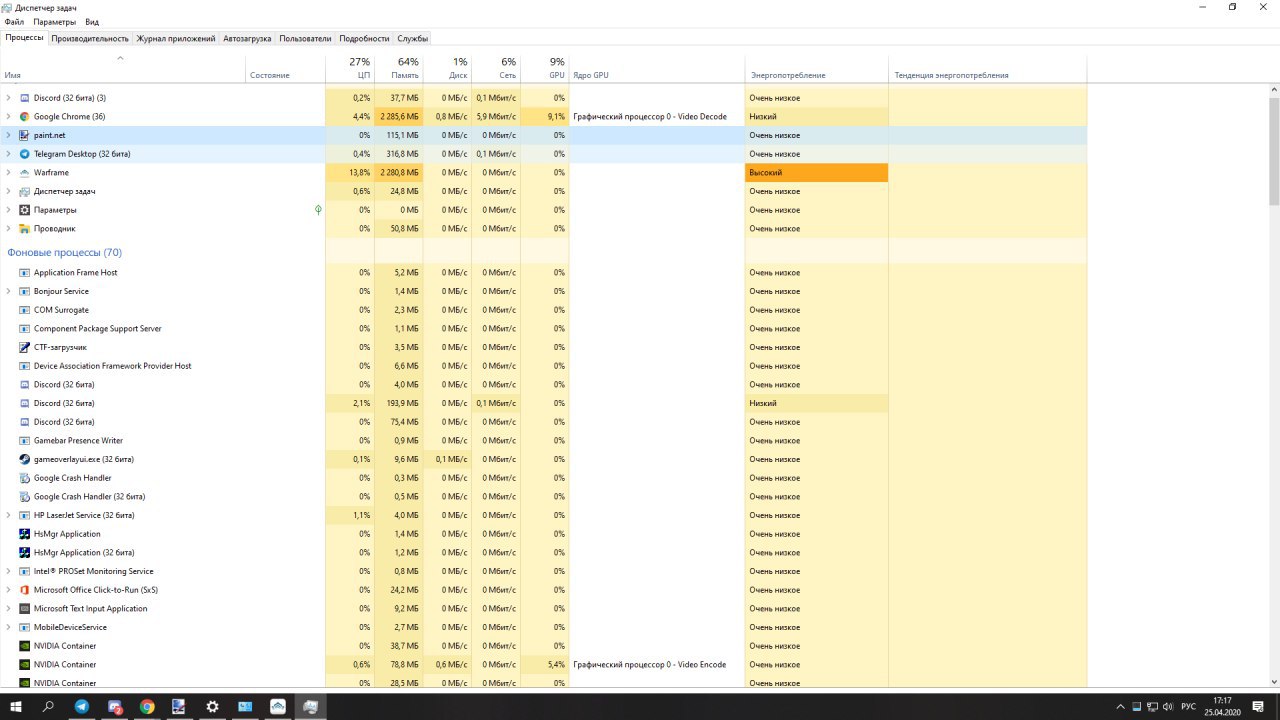Switch to the Пользователи tab
1280x720 pixels.
point(305,38)
